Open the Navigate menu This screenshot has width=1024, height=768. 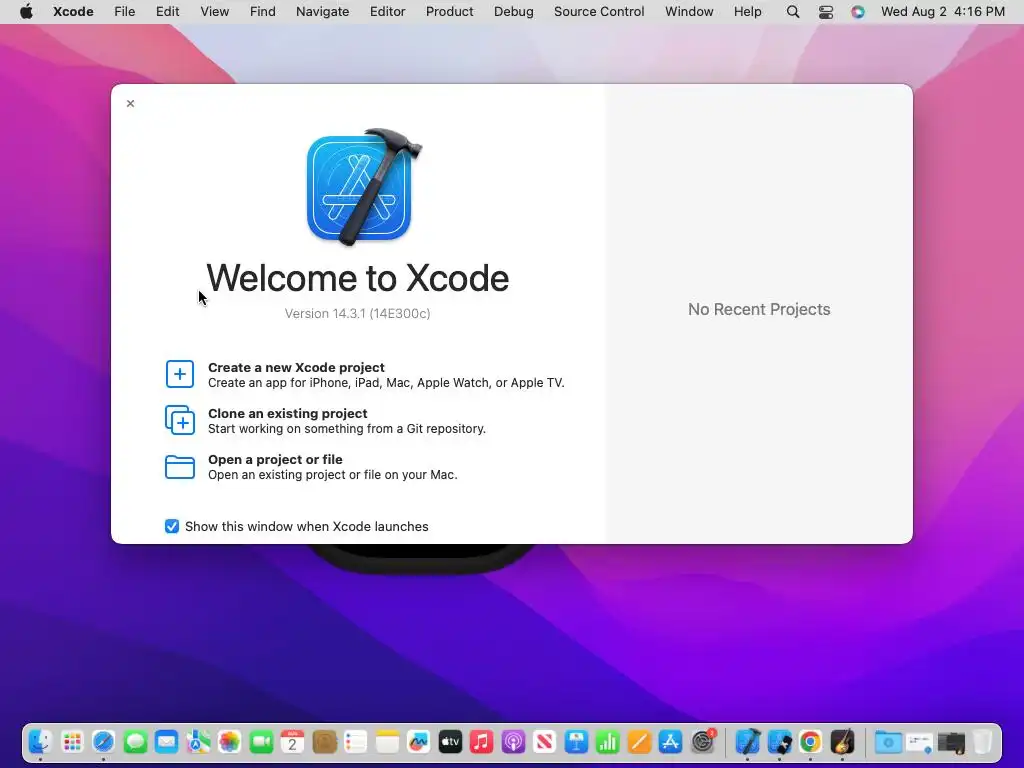coord(323,12)
